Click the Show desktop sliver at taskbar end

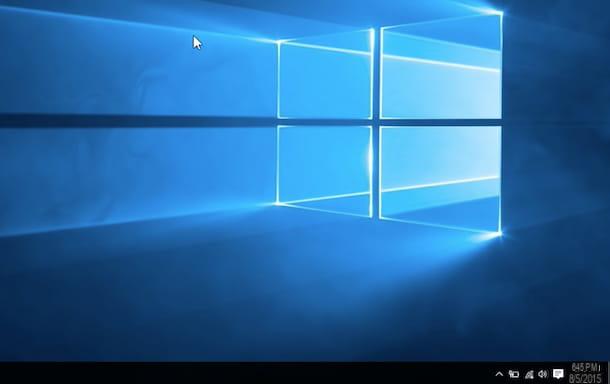[x=608, y=373]
